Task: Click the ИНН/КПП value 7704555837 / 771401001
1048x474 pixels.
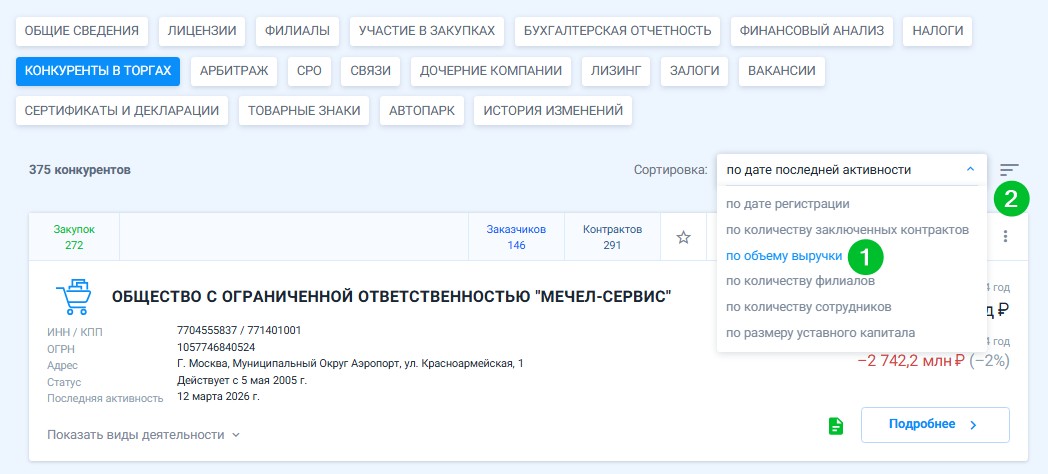Action: pyautogui.click(x=239, y=330)
